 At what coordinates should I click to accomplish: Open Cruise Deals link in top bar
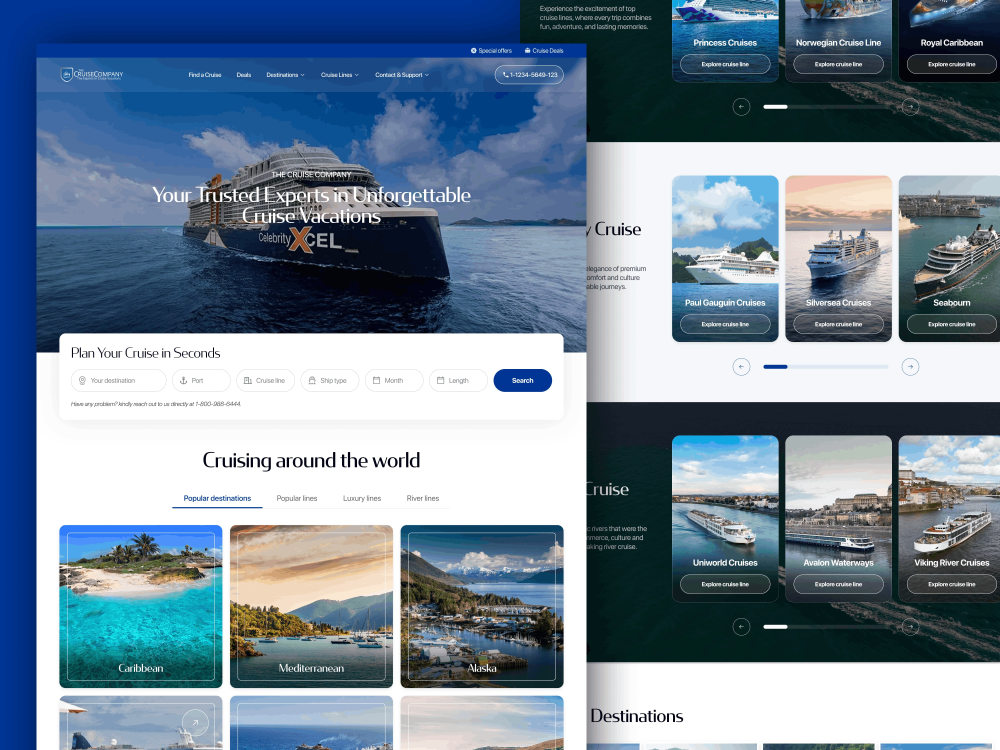544,50
